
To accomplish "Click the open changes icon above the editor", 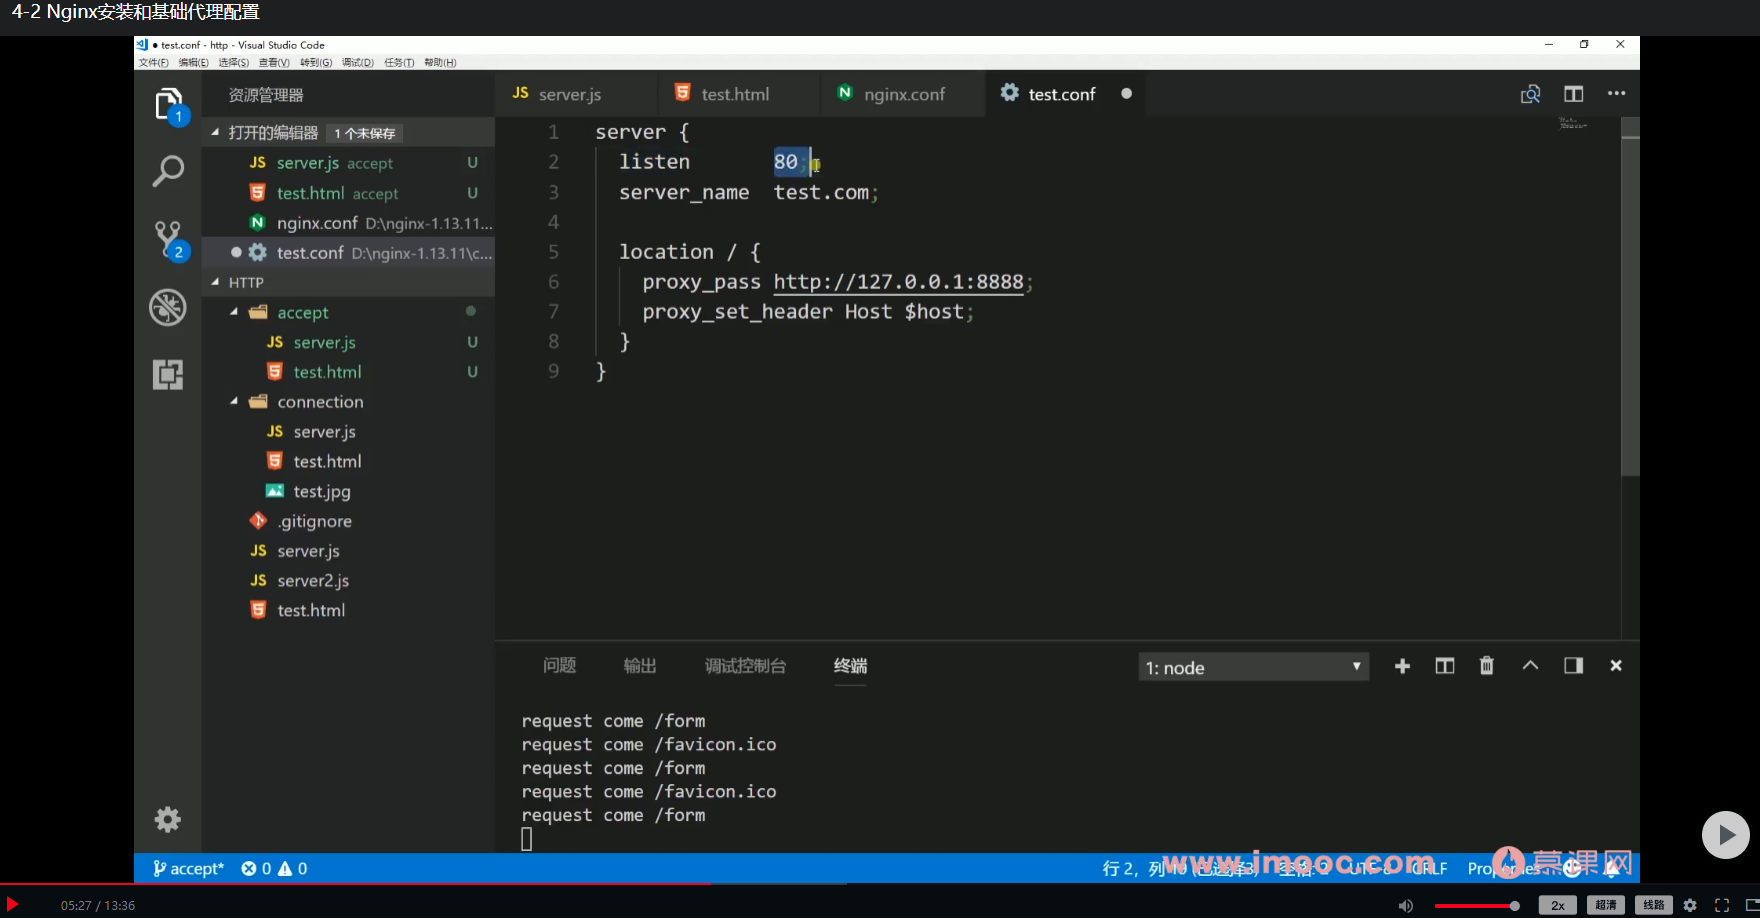I will 1530,94.
